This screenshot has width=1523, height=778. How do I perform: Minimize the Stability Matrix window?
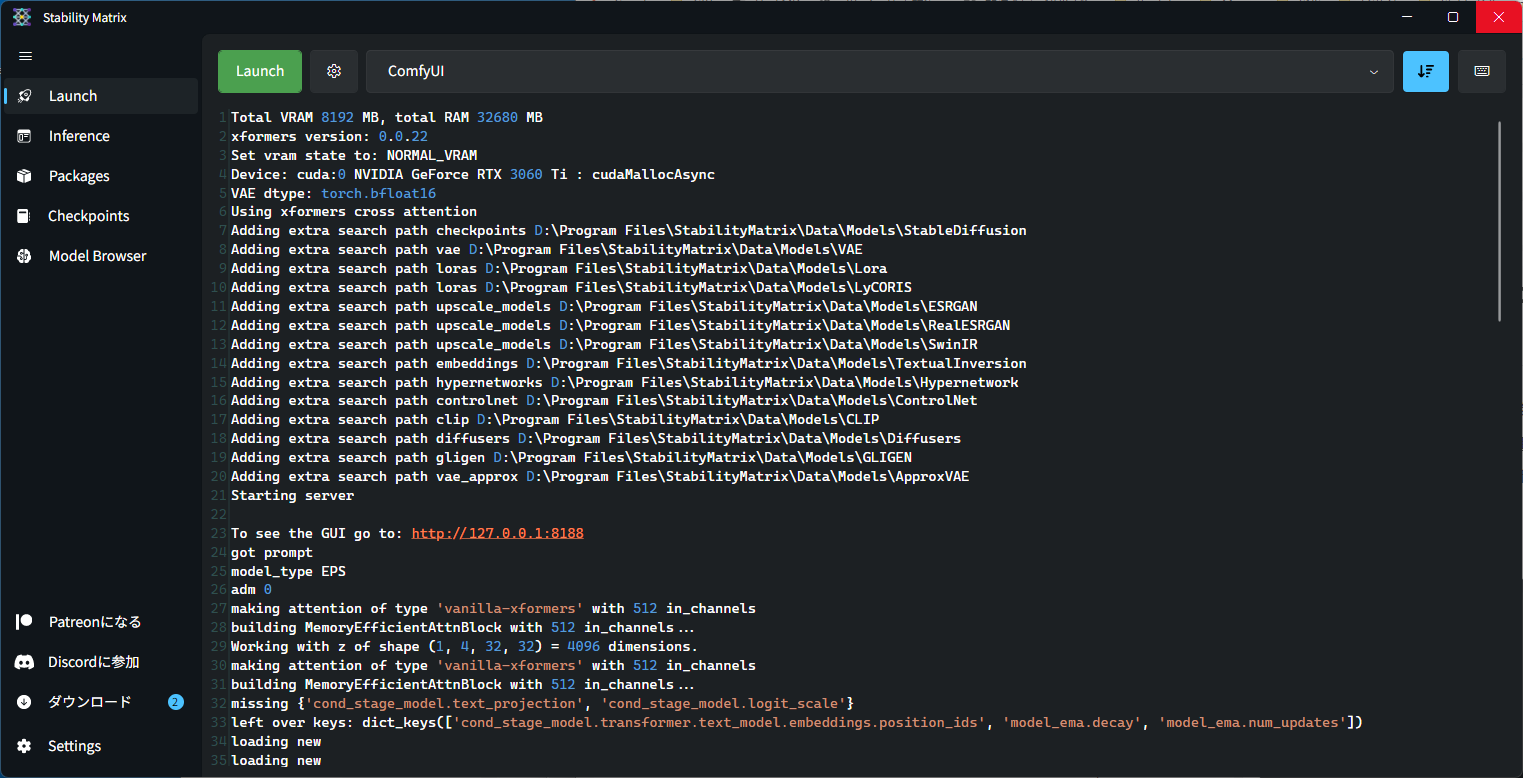[1408, 17]
